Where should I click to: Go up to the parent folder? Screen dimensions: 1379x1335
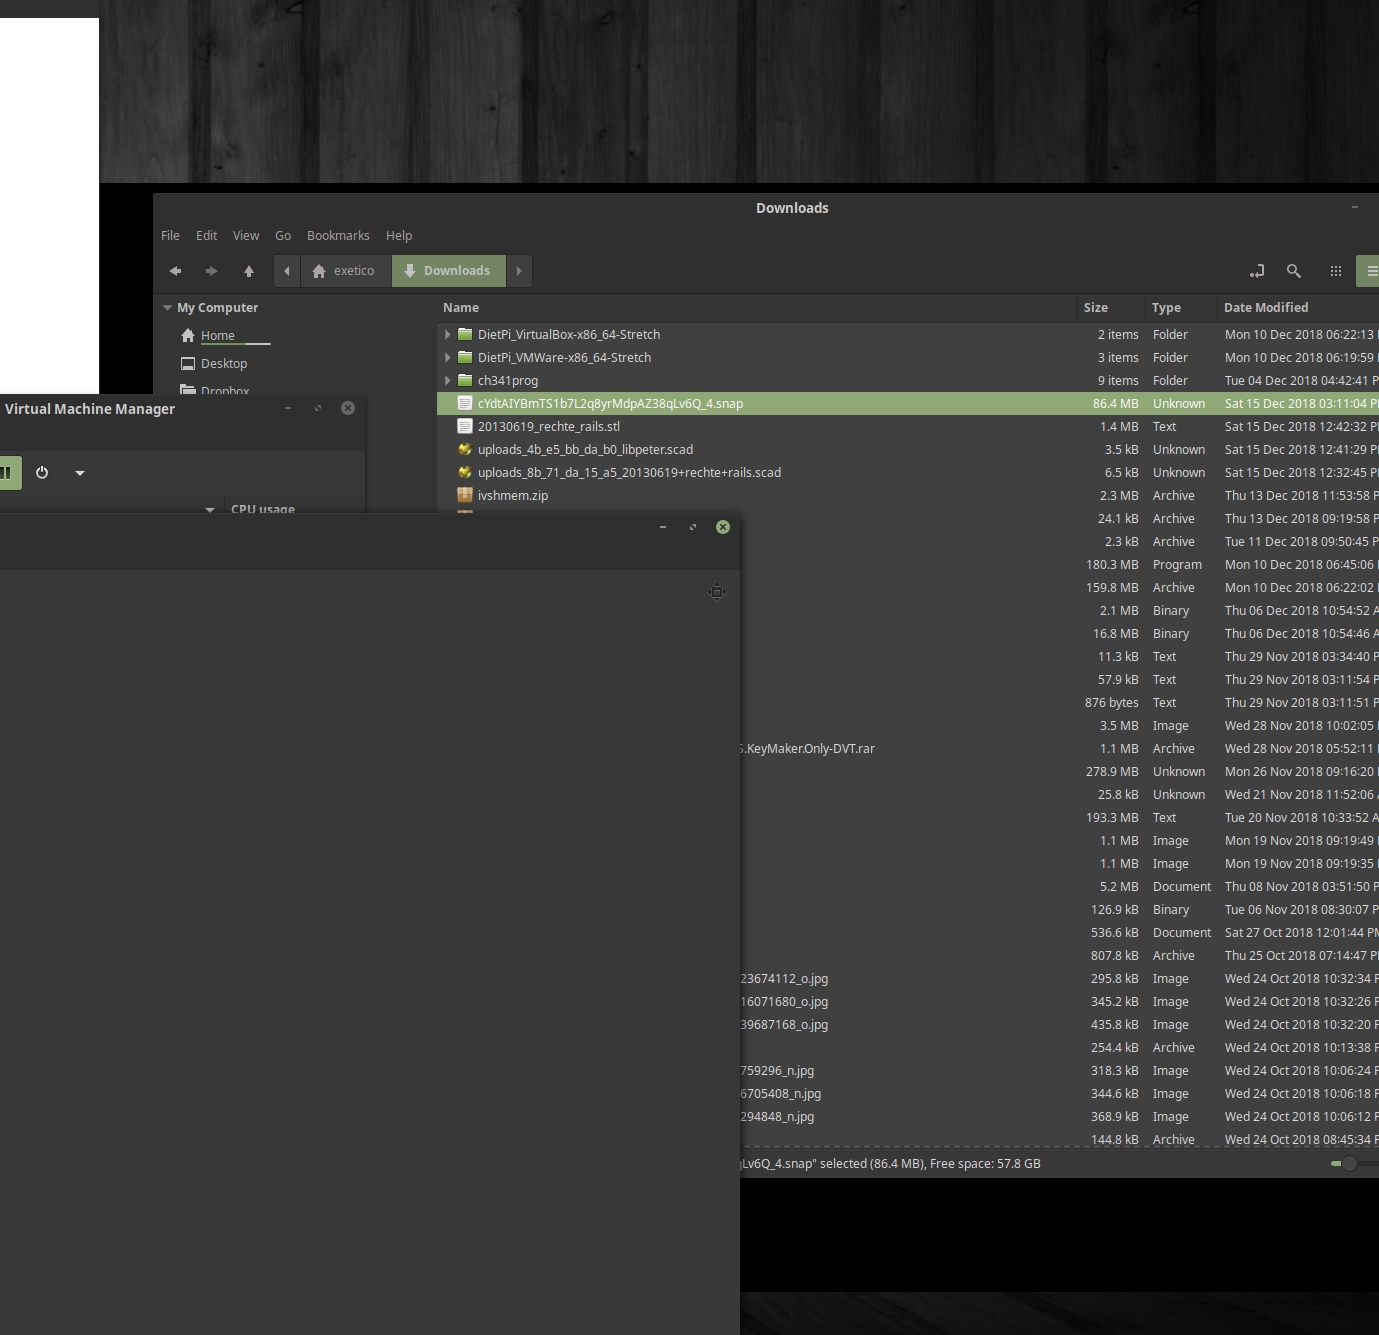coord(249,271)
